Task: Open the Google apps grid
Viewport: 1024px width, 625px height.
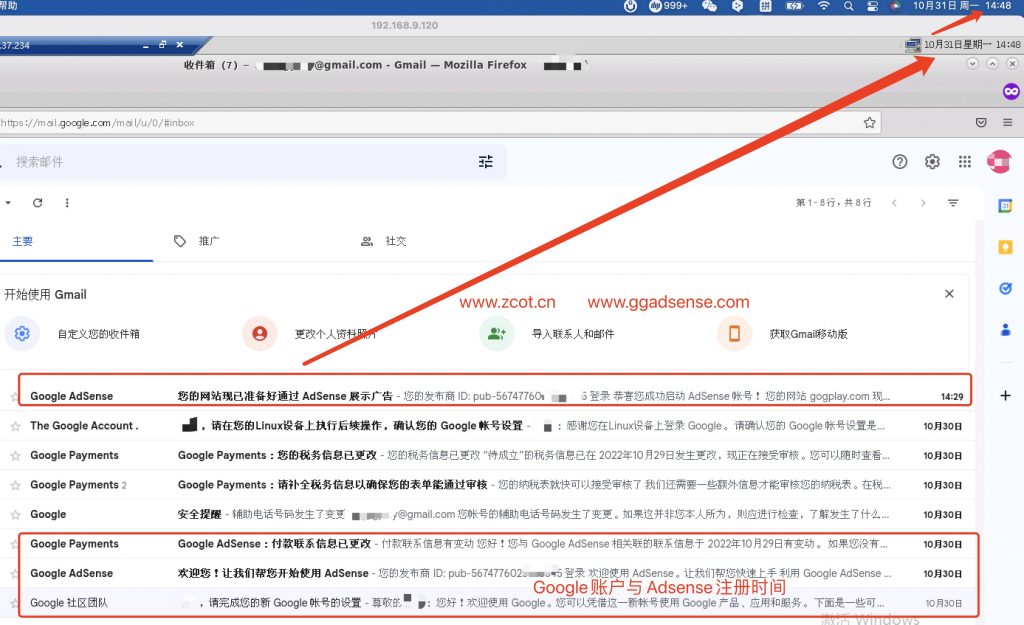Action: [965, 161]
